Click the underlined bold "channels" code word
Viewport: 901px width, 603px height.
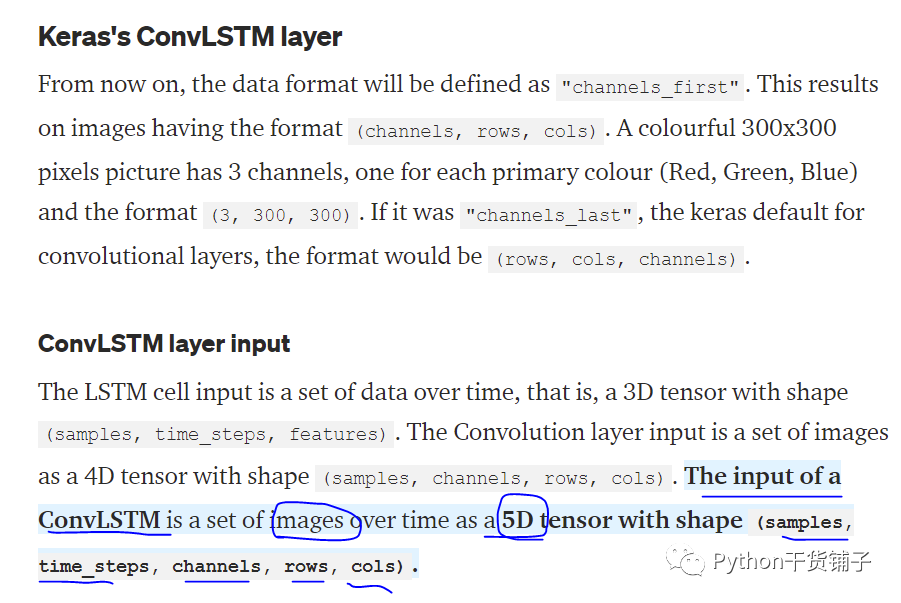(216, 566)
